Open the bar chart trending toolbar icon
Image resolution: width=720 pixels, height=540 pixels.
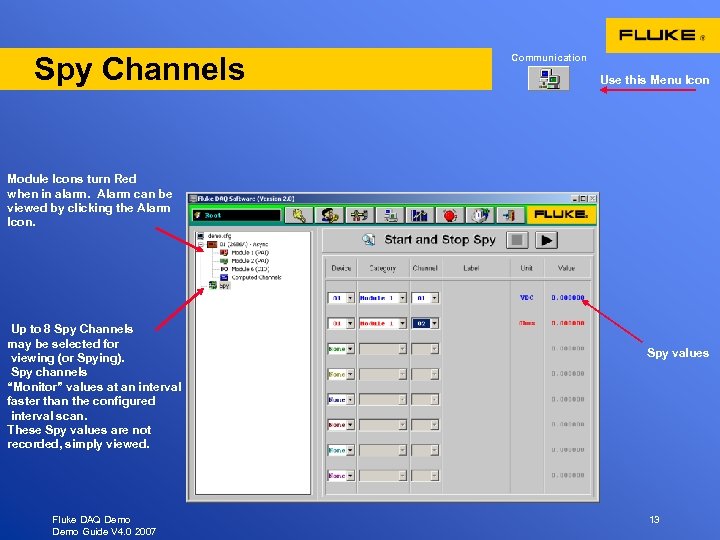pyautogui.click(x=419, y=215)
